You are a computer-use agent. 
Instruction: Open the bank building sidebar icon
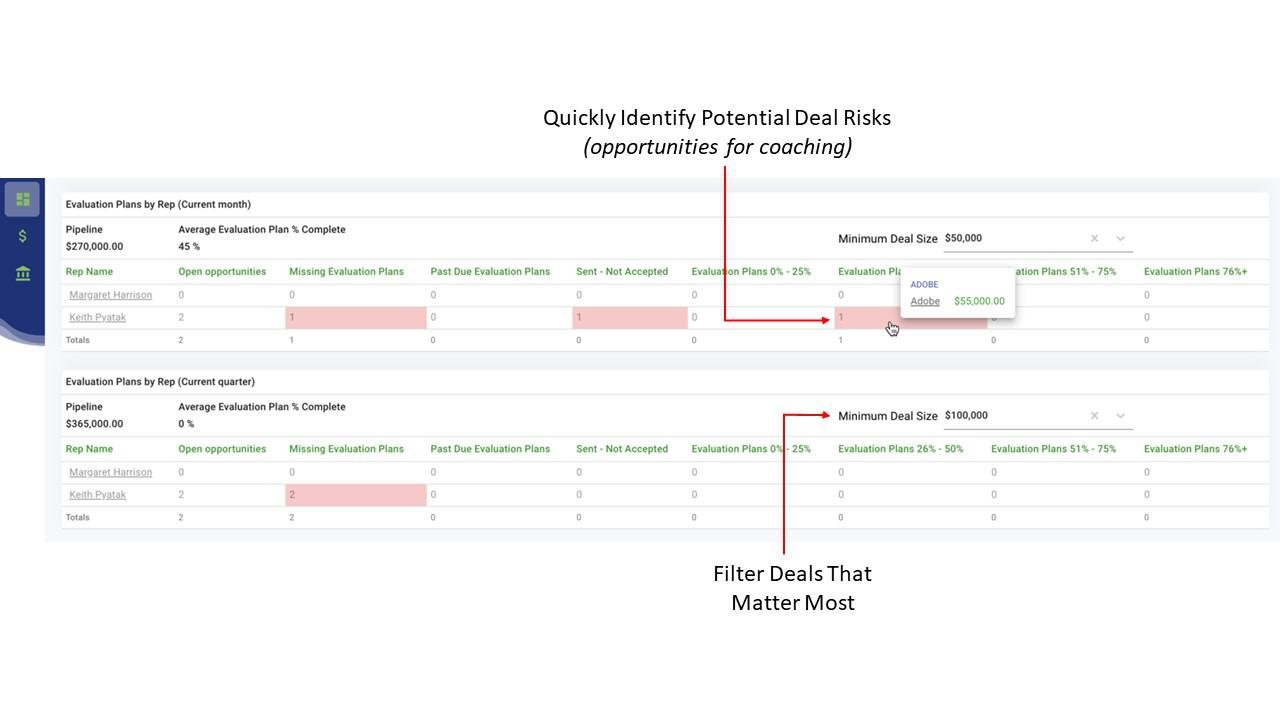click(x=22, y=273)
